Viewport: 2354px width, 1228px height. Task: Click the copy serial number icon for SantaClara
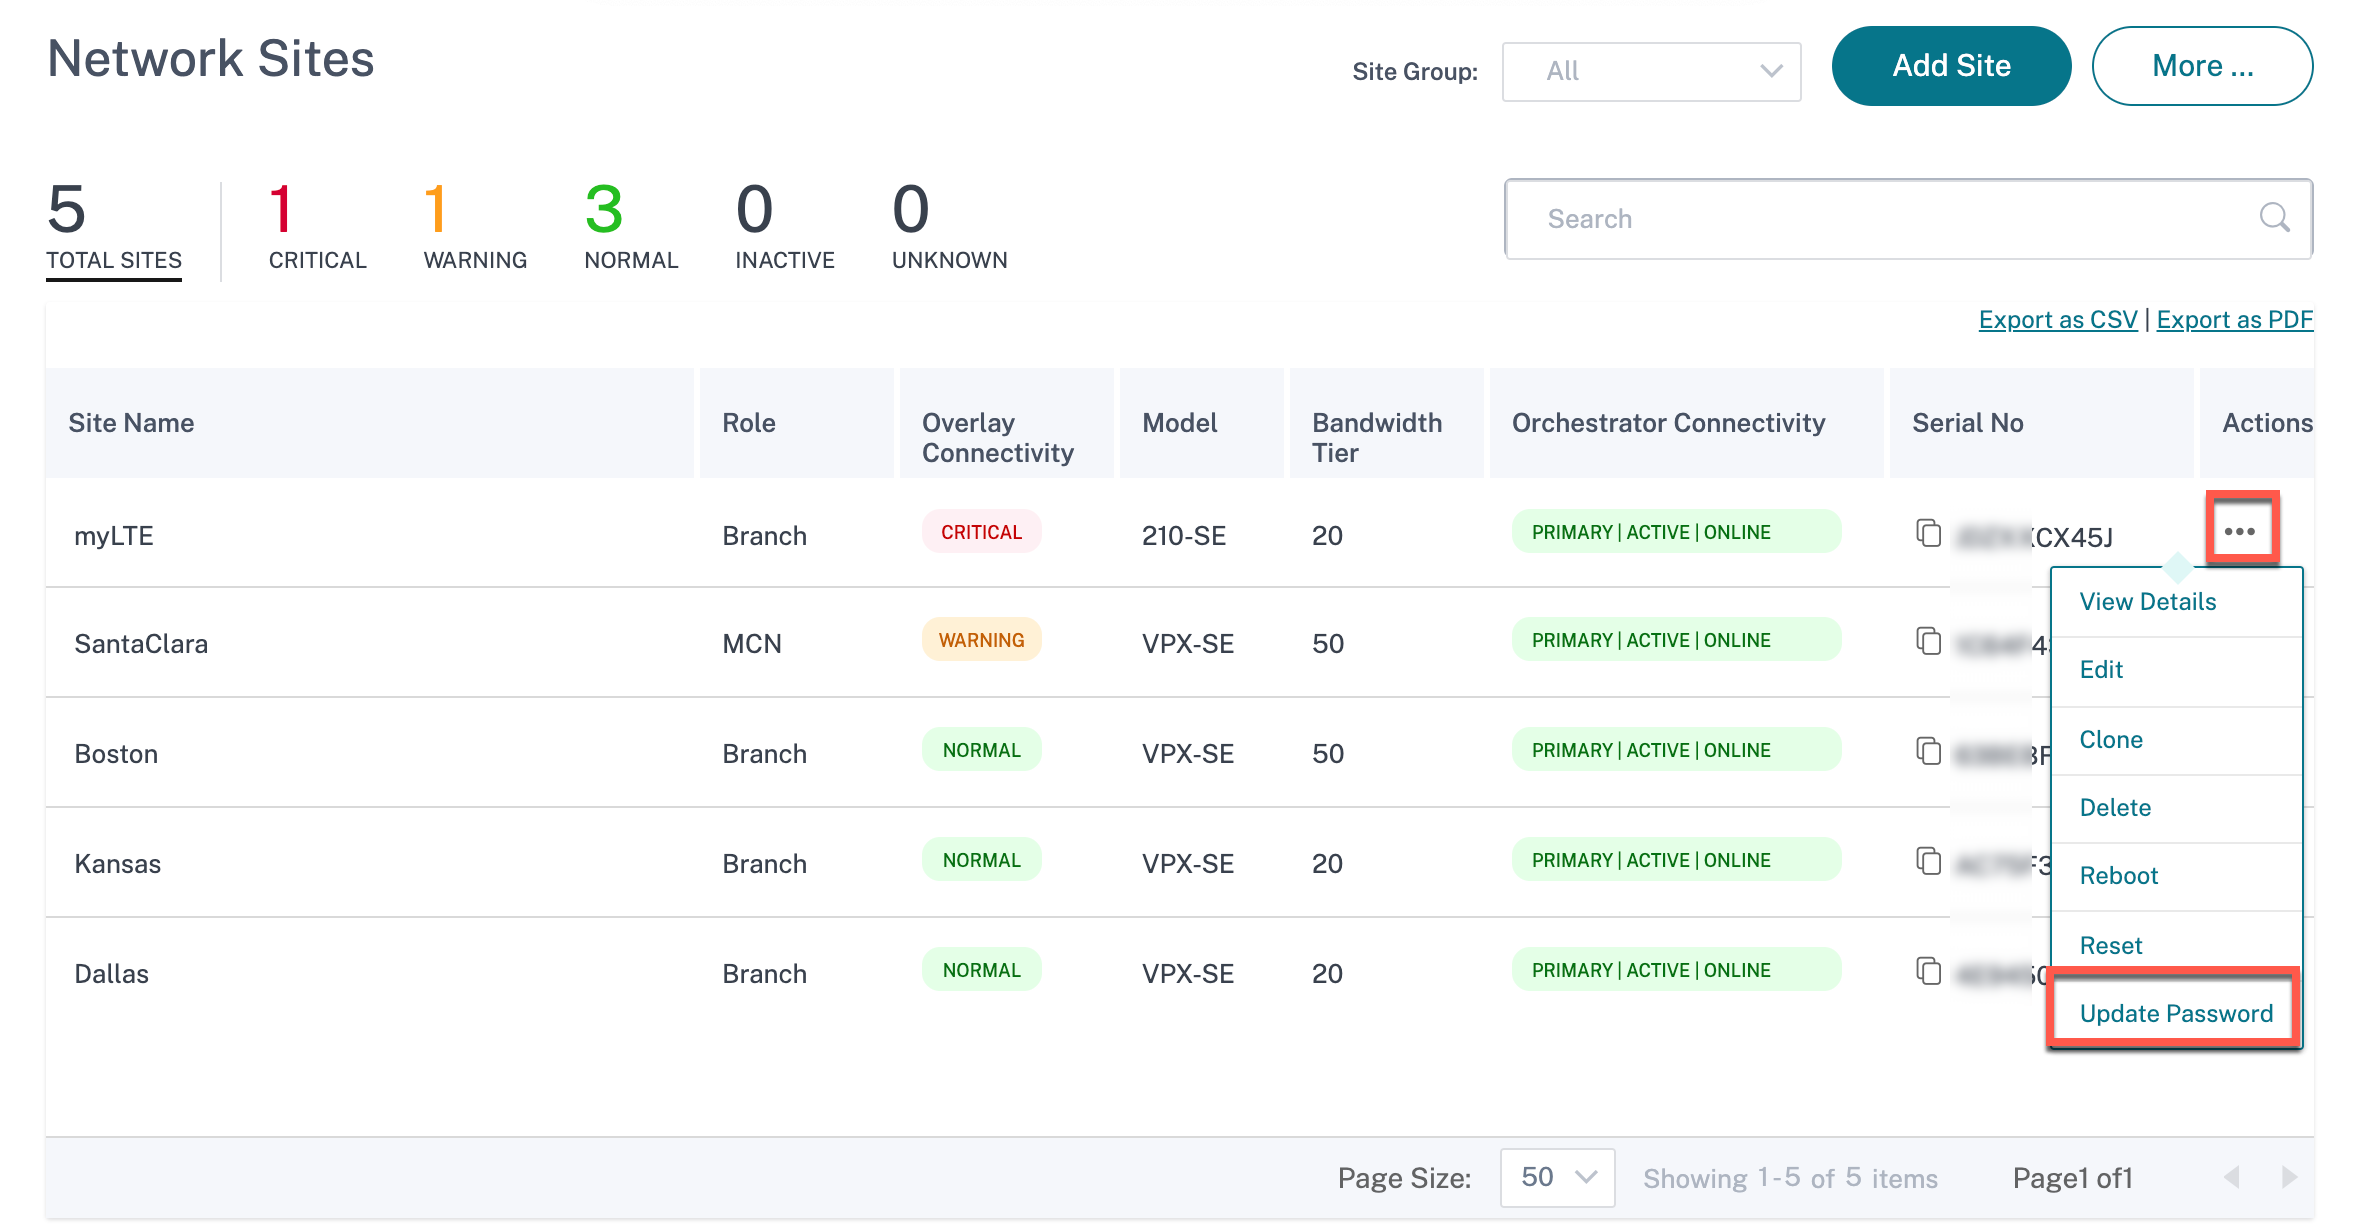[1929, 640]
